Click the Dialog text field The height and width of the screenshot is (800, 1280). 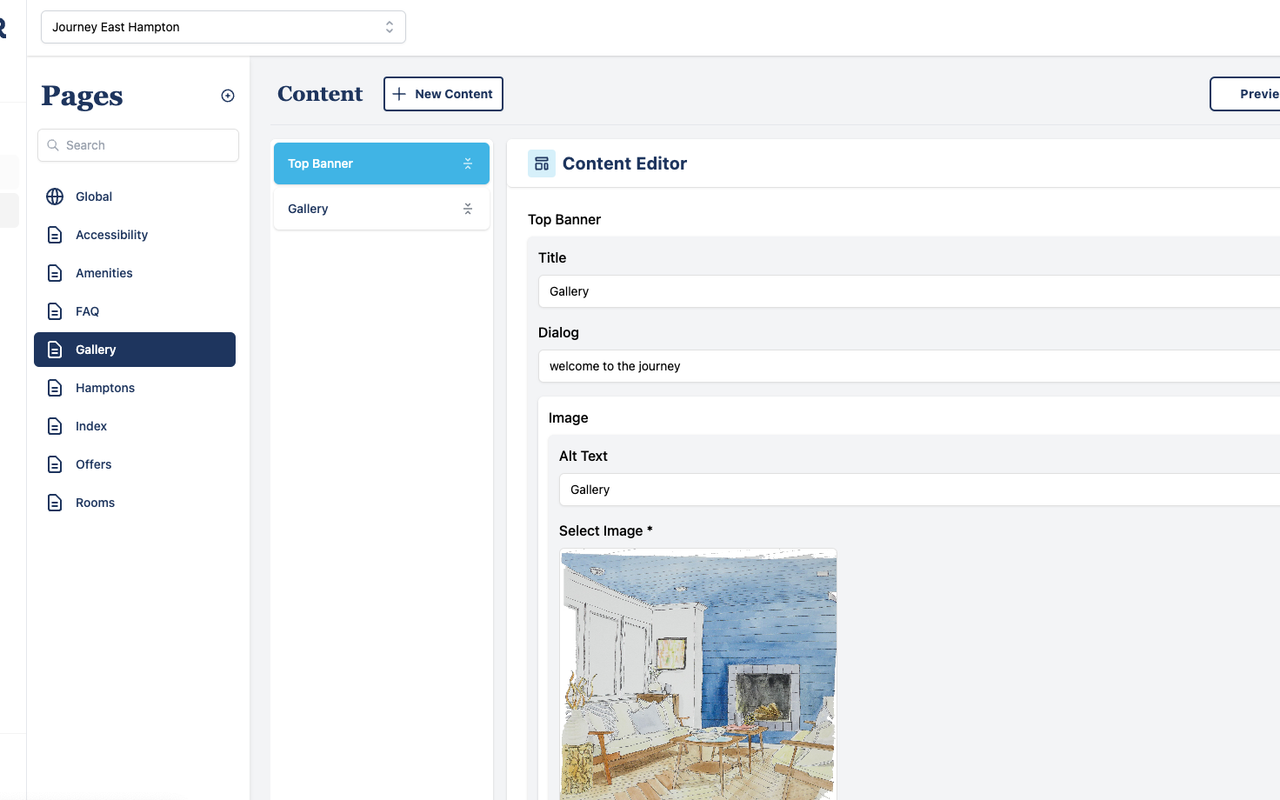pyautogui.click(x=909, y=366)
